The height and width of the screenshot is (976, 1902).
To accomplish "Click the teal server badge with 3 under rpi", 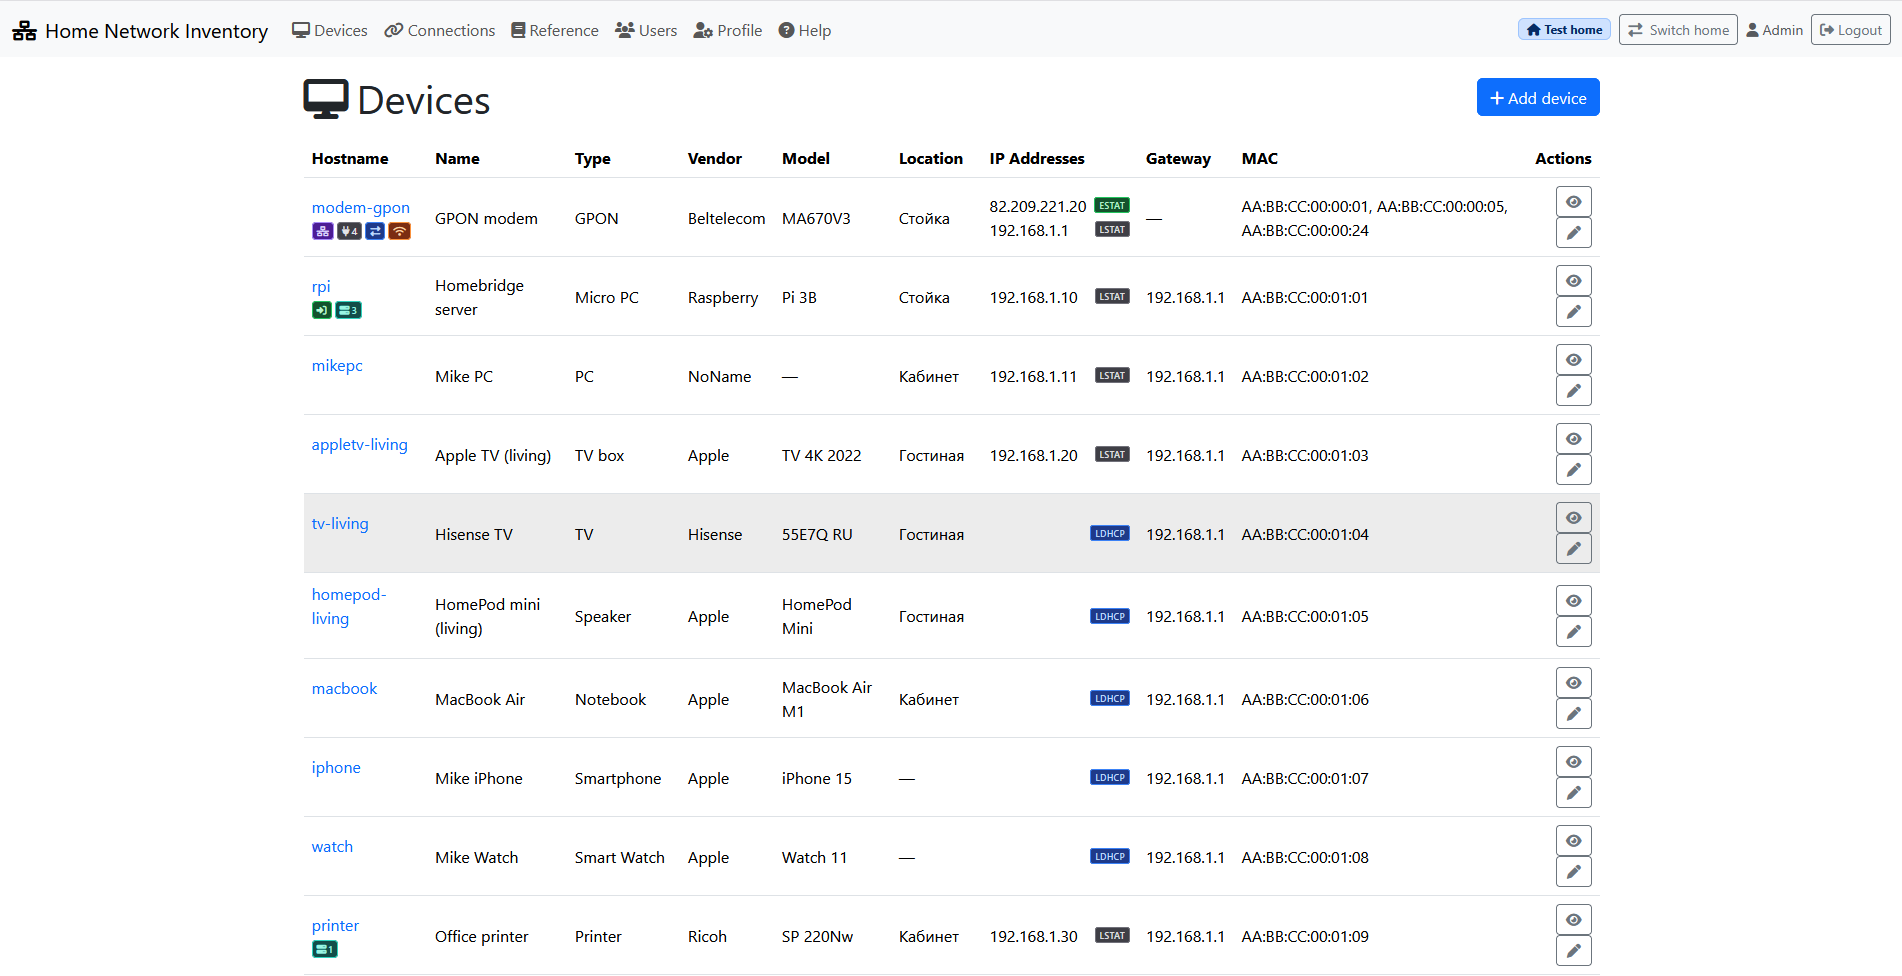I will [x=349, y=310].
